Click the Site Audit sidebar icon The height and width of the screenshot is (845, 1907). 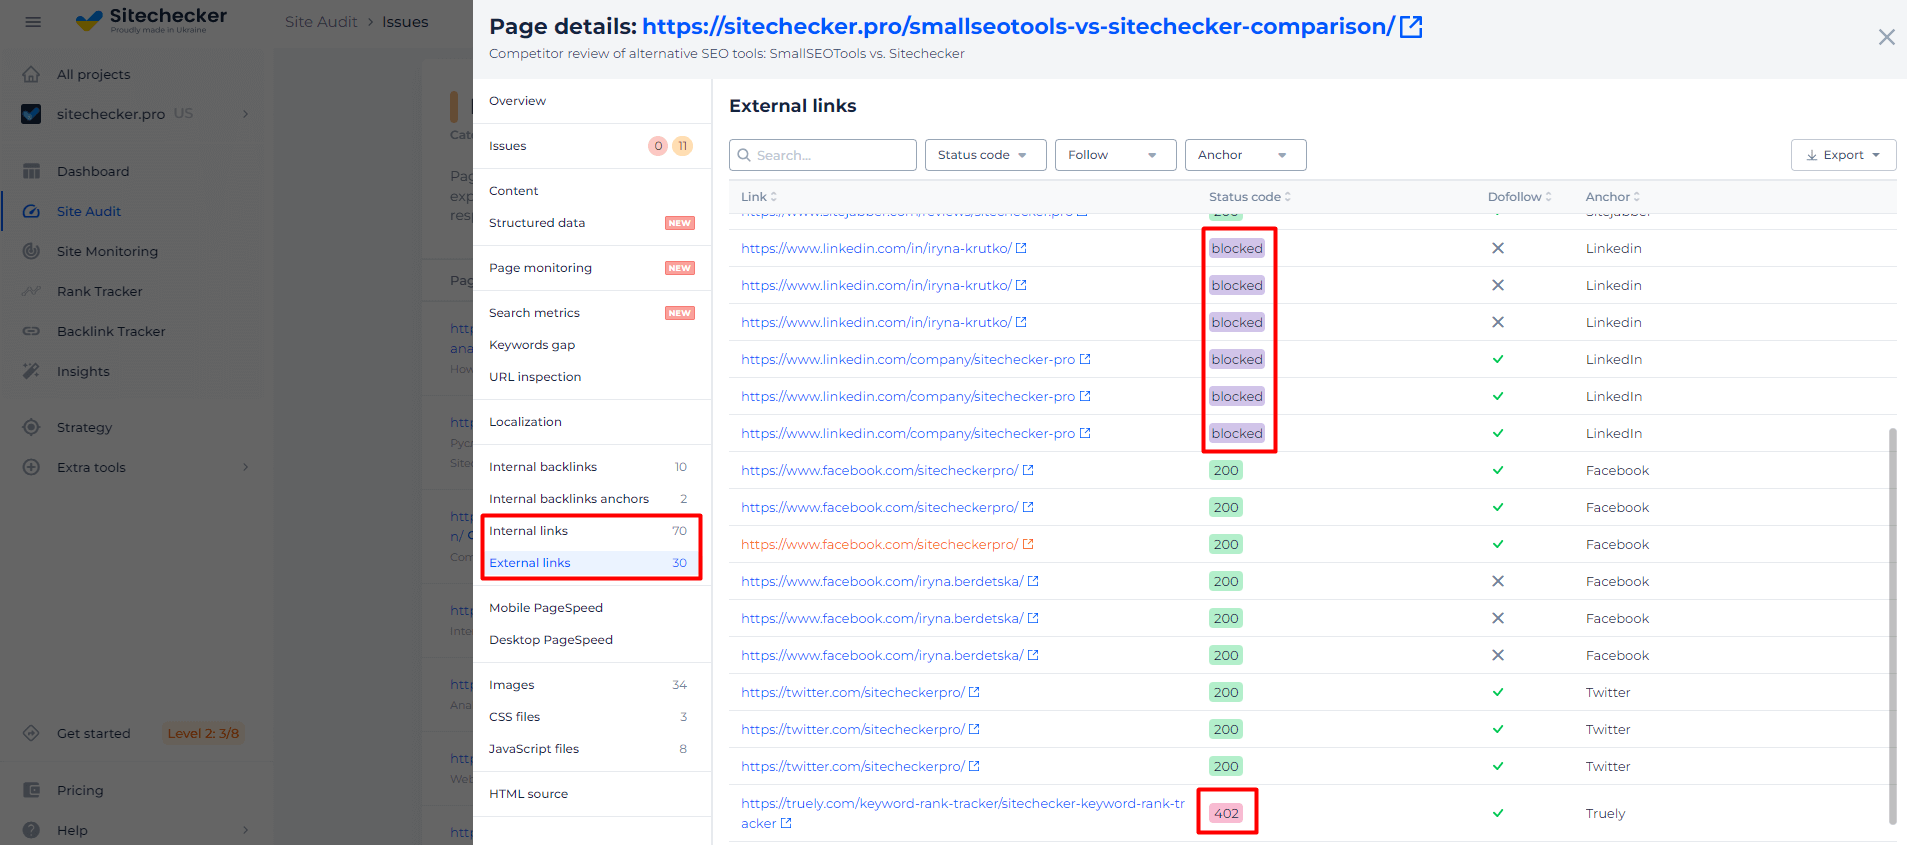32,211
